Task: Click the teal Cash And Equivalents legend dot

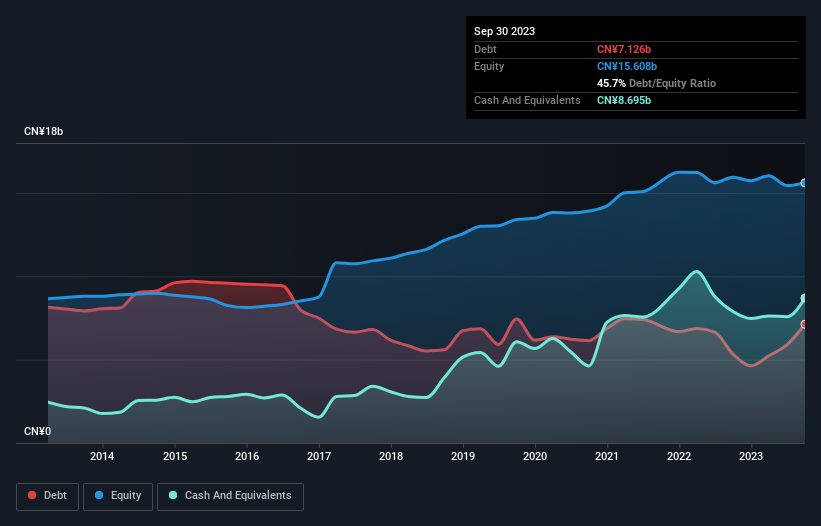Action: pyautogui.click(x=173, y=495)
